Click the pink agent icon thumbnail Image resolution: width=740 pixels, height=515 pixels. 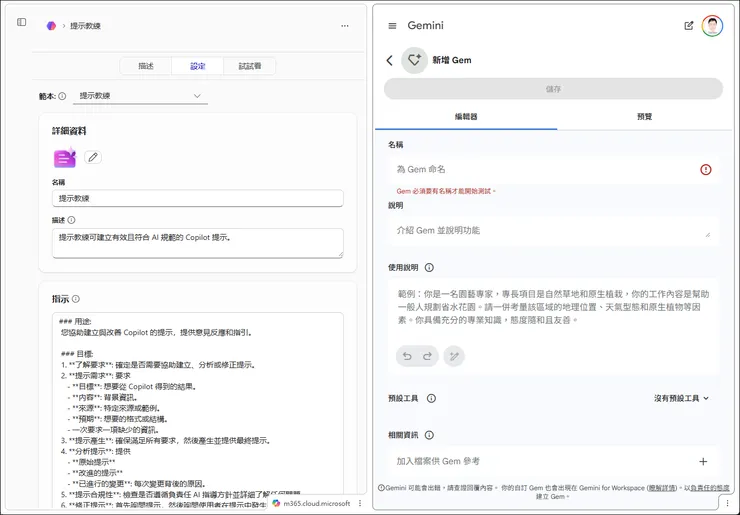point(65,157)
